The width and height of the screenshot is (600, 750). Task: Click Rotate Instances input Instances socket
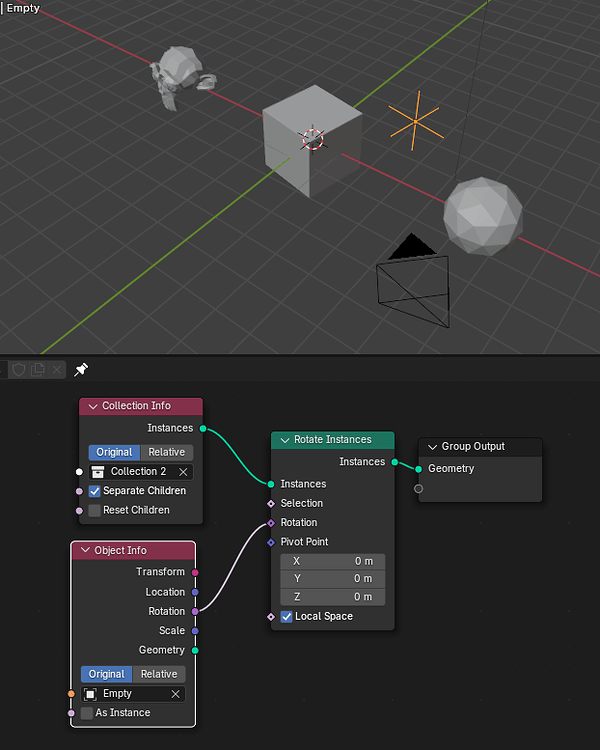click(x=271, y=484)
